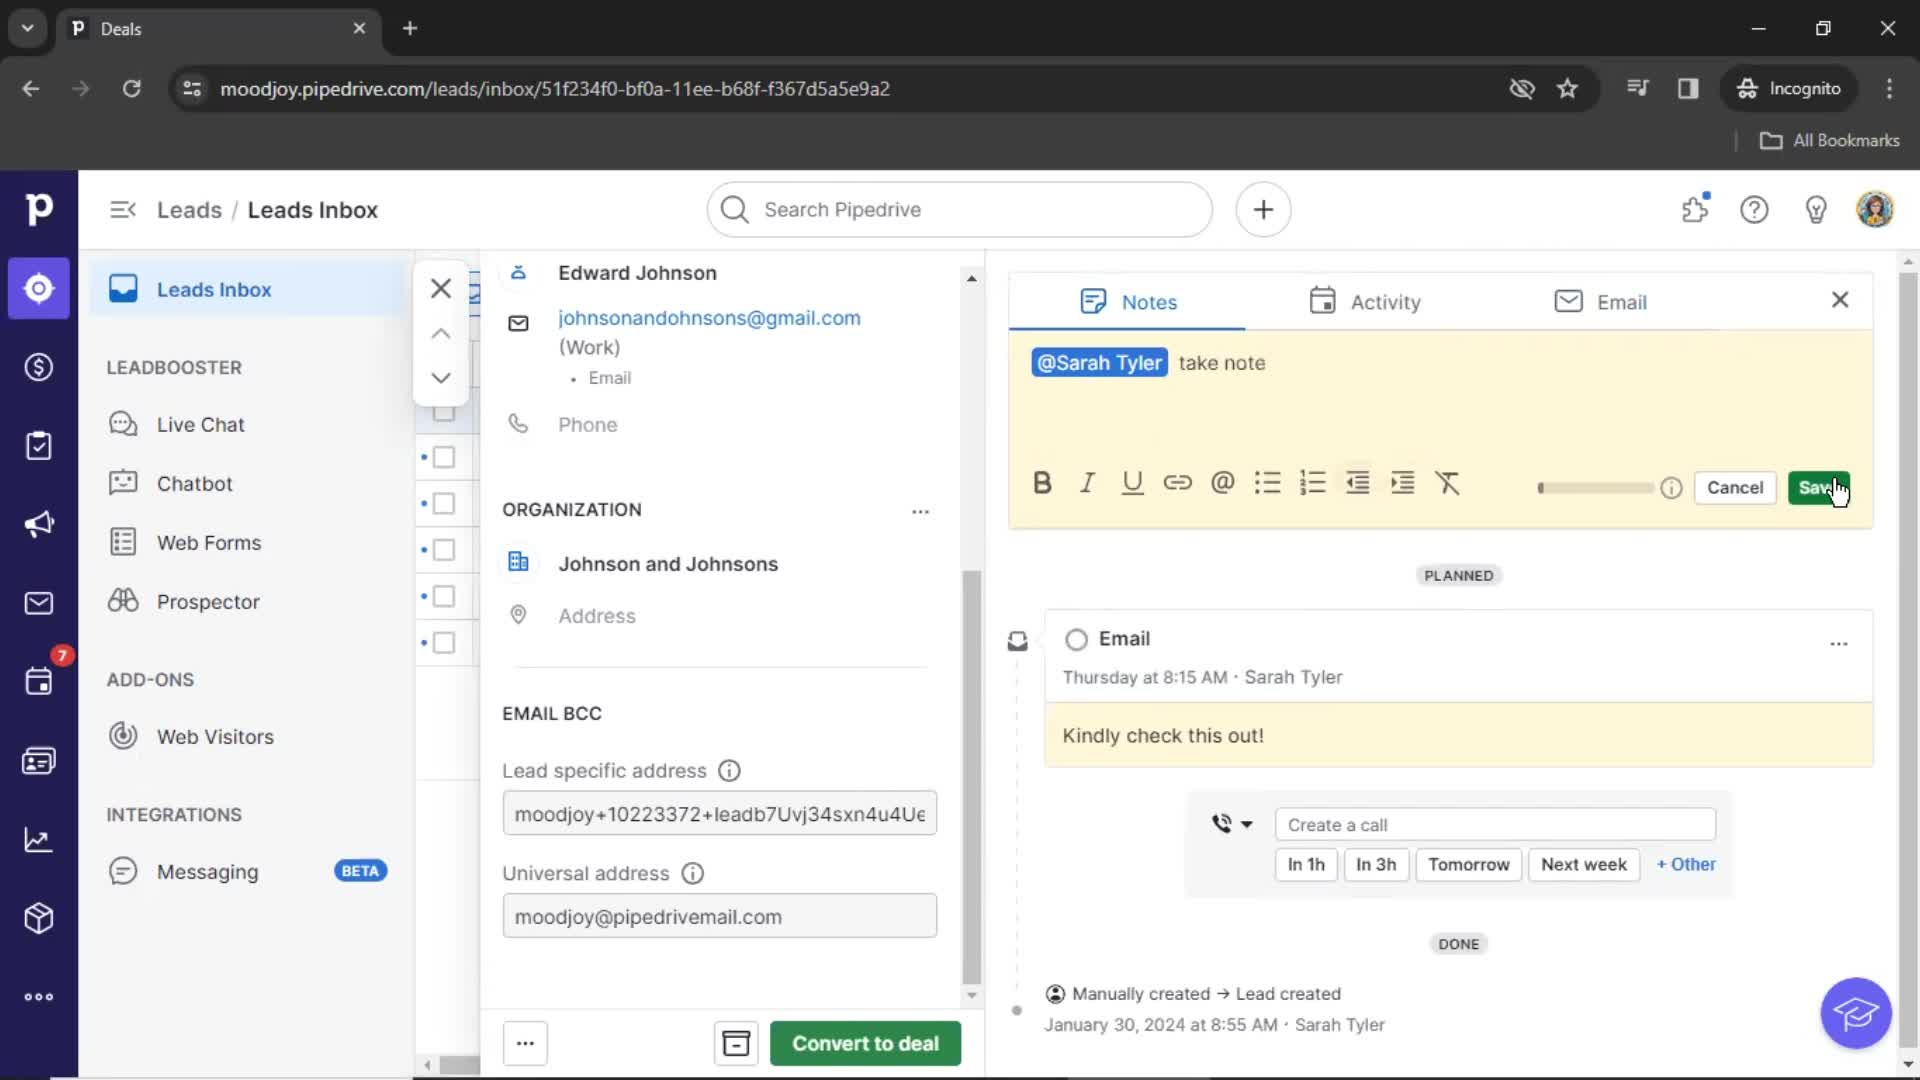Focus the Search Pipedrive field
The height and width of the screenshot is (1080, 1920).
pyautogui.click(x=959, y=210)
